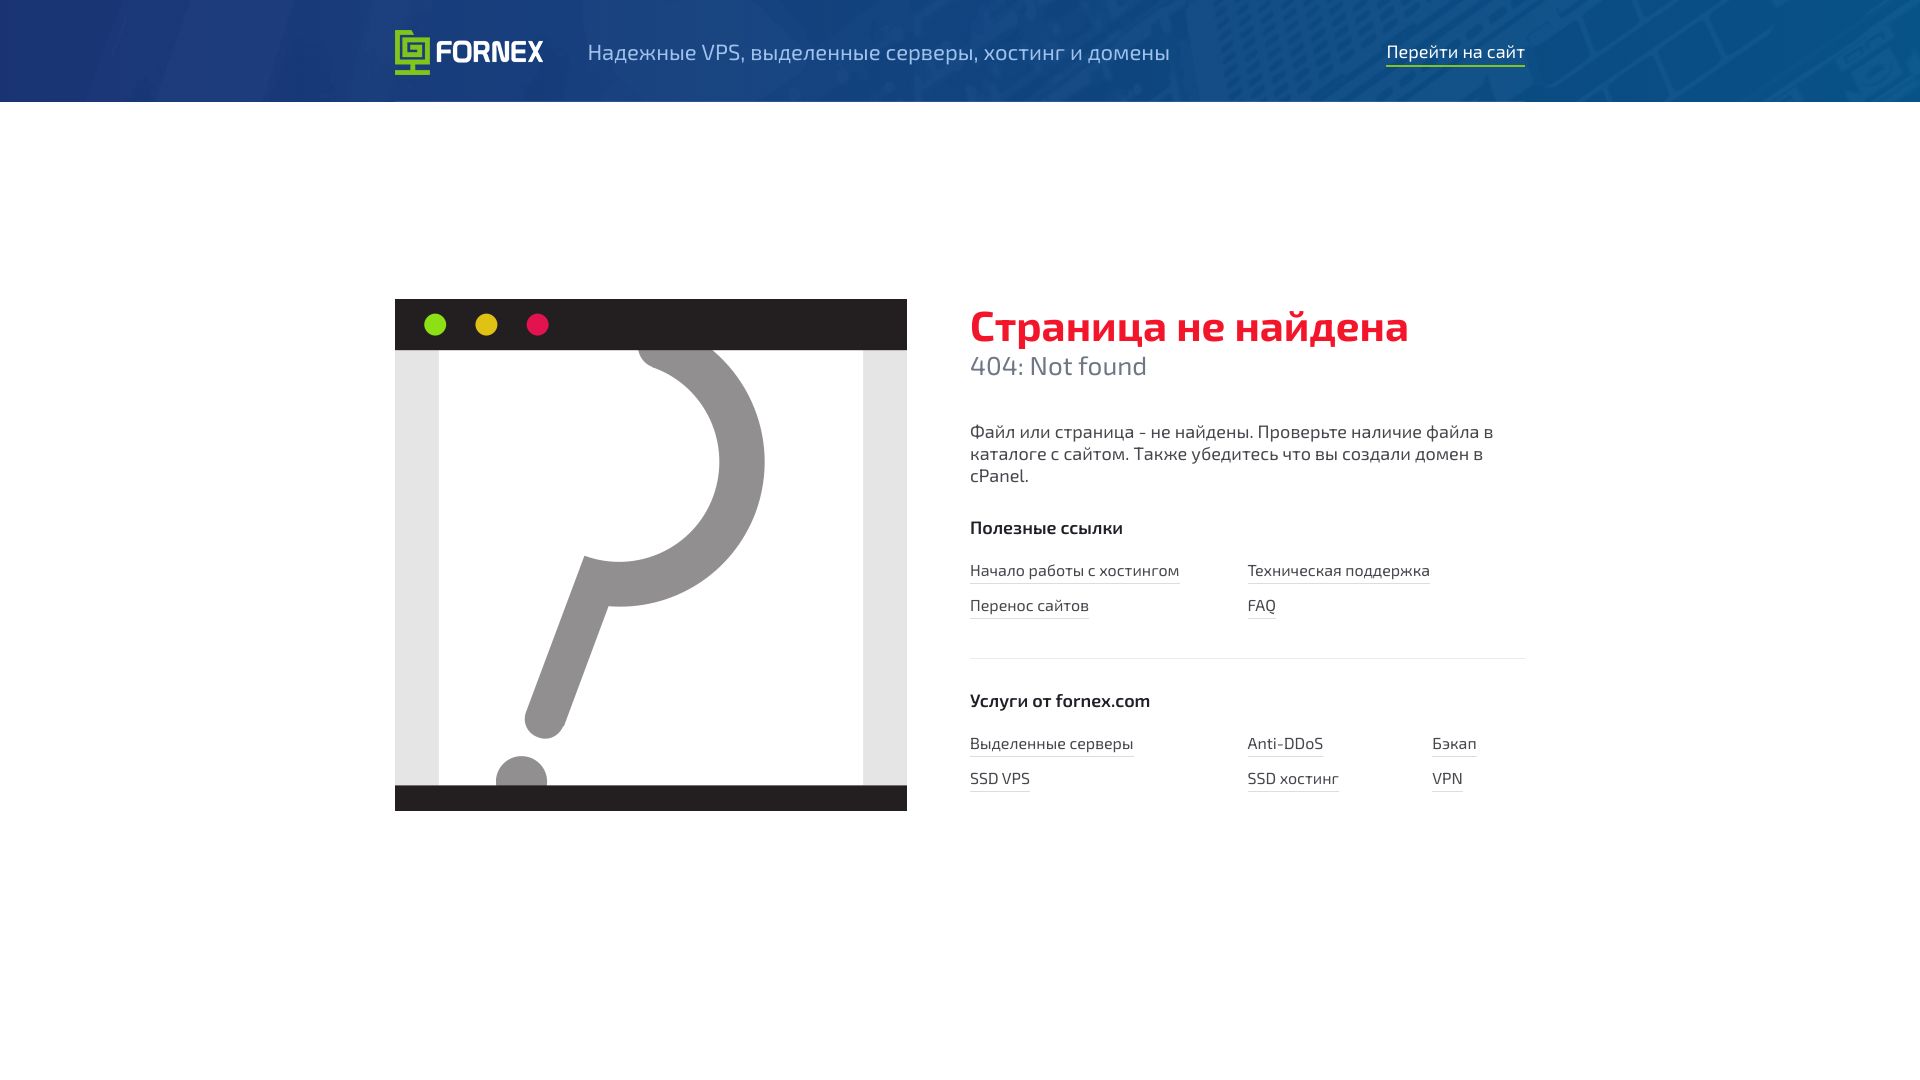Open the 'Бэкап' service link
The width and height of the screenshot is (1920, 1080).
click(x=1454, y=744)
